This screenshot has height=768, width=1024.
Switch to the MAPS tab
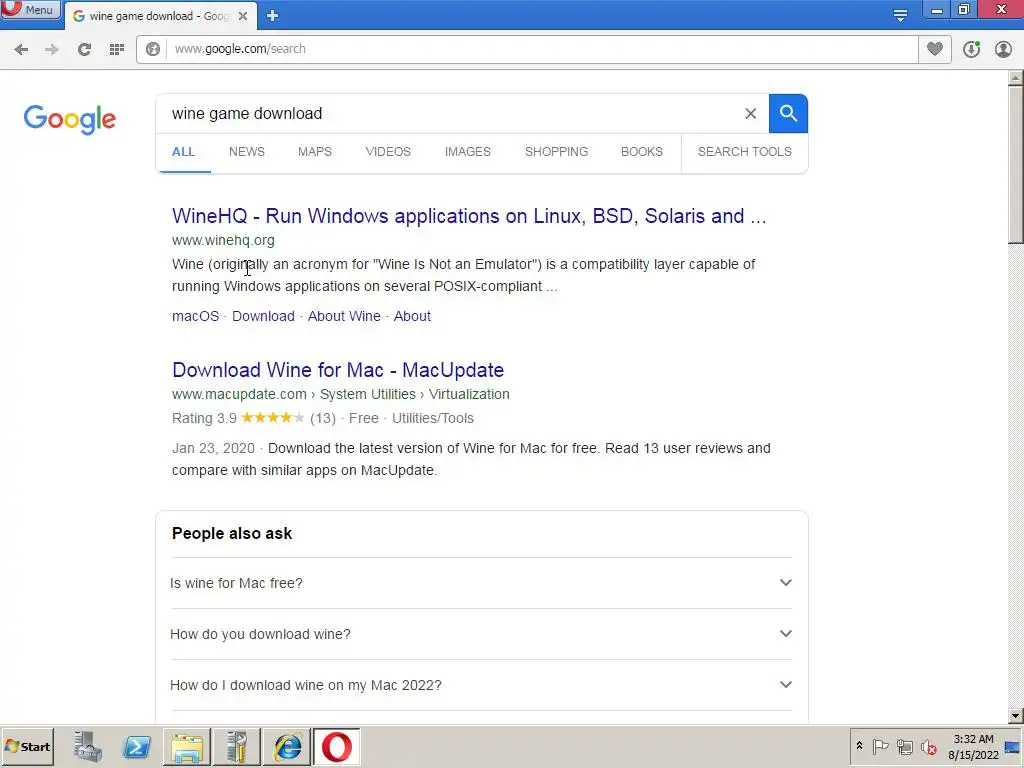[315, 152]
